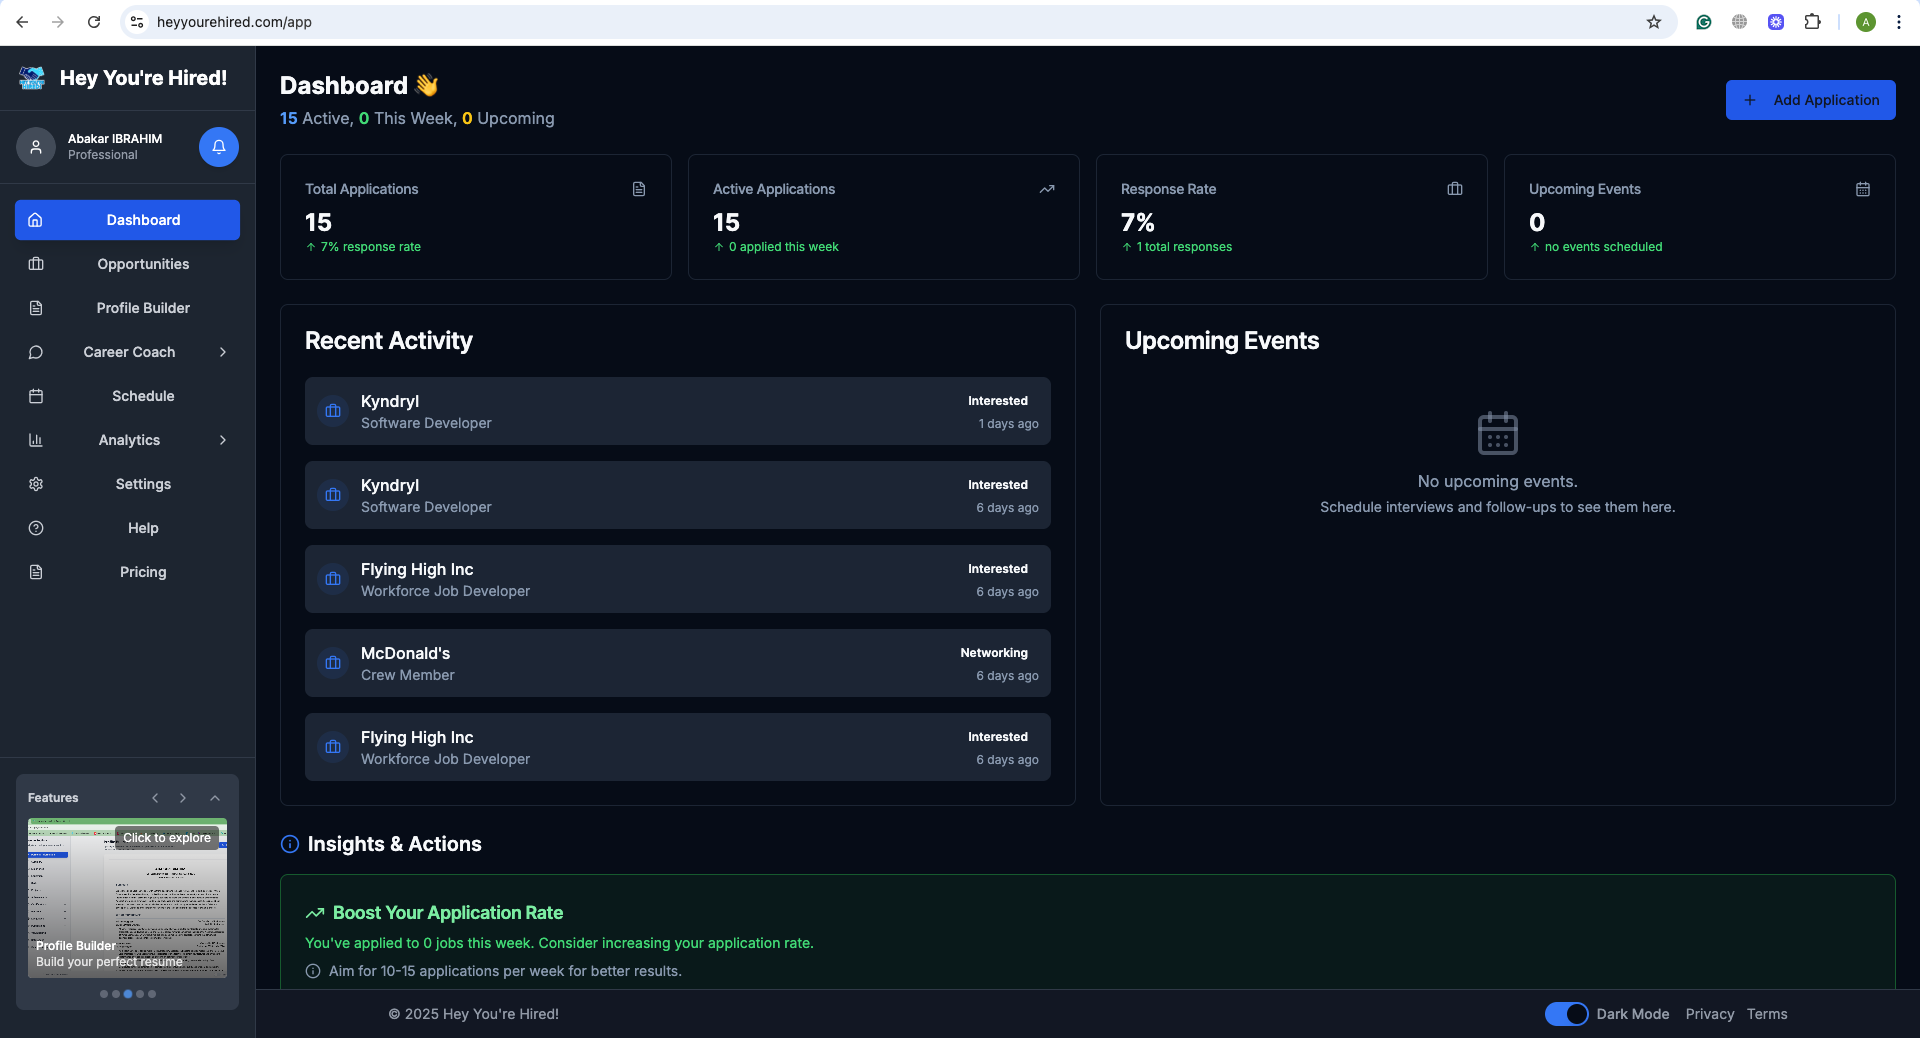The width and height of the screenshot is (1920, 1038).
Task: Open the McDonald's Crew Member entry
Action: (678, 663)
